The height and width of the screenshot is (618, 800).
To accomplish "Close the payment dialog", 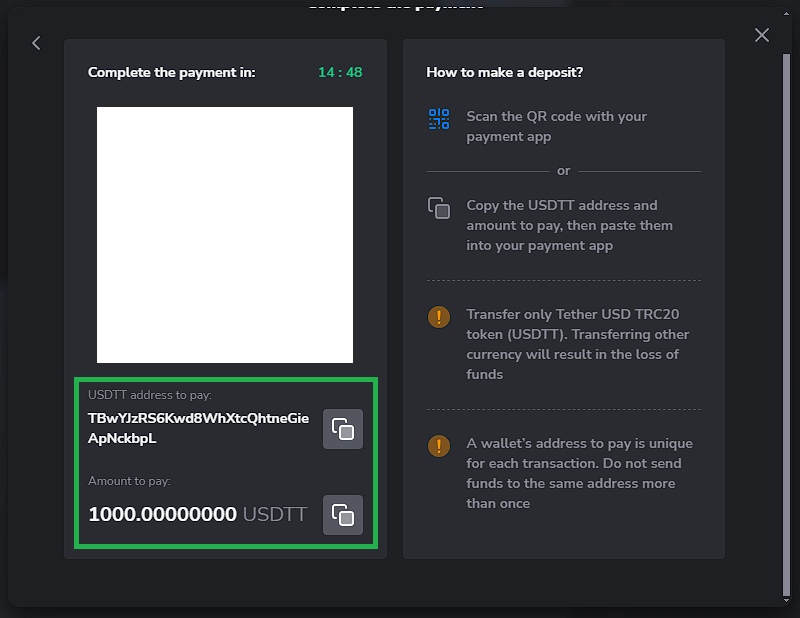I will pyautogui.click(x=762, y=35).
